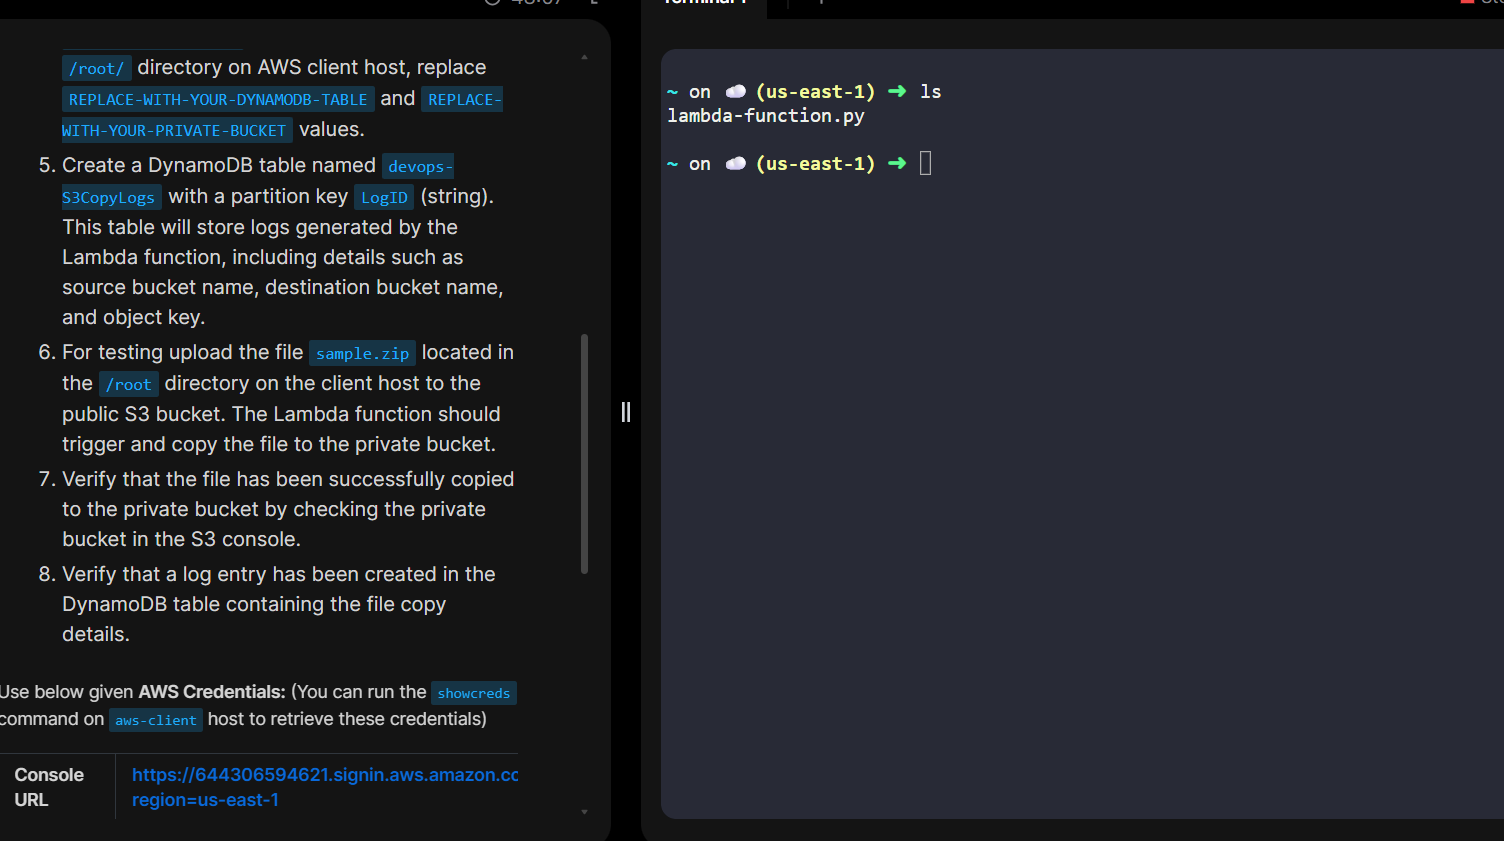Click the REPLACE-WITH-YOUR-DYNAMODB-TABLE placeholder
Viewport: 1504px width, 841px height.
[217, 100]
